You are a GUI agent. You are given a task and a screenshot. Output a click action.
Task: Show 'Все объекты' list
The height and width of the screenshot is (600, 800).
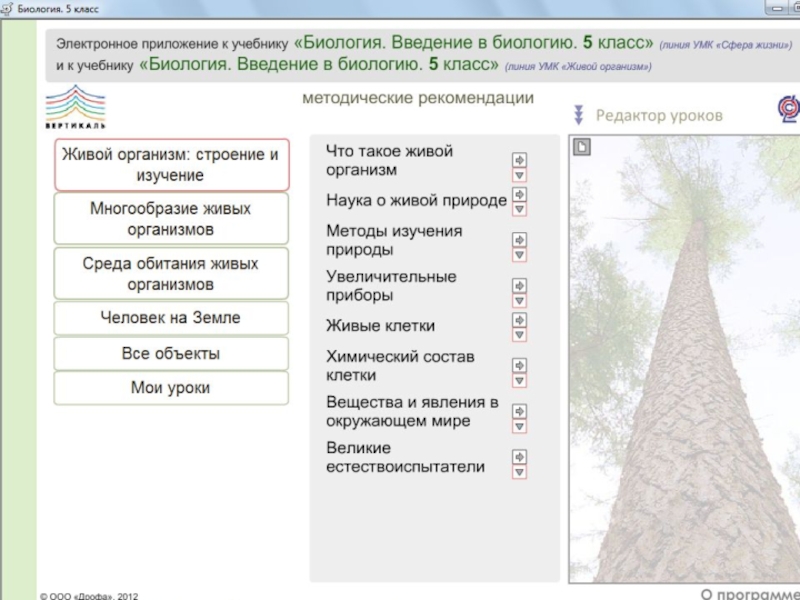(x=170, y=353)
